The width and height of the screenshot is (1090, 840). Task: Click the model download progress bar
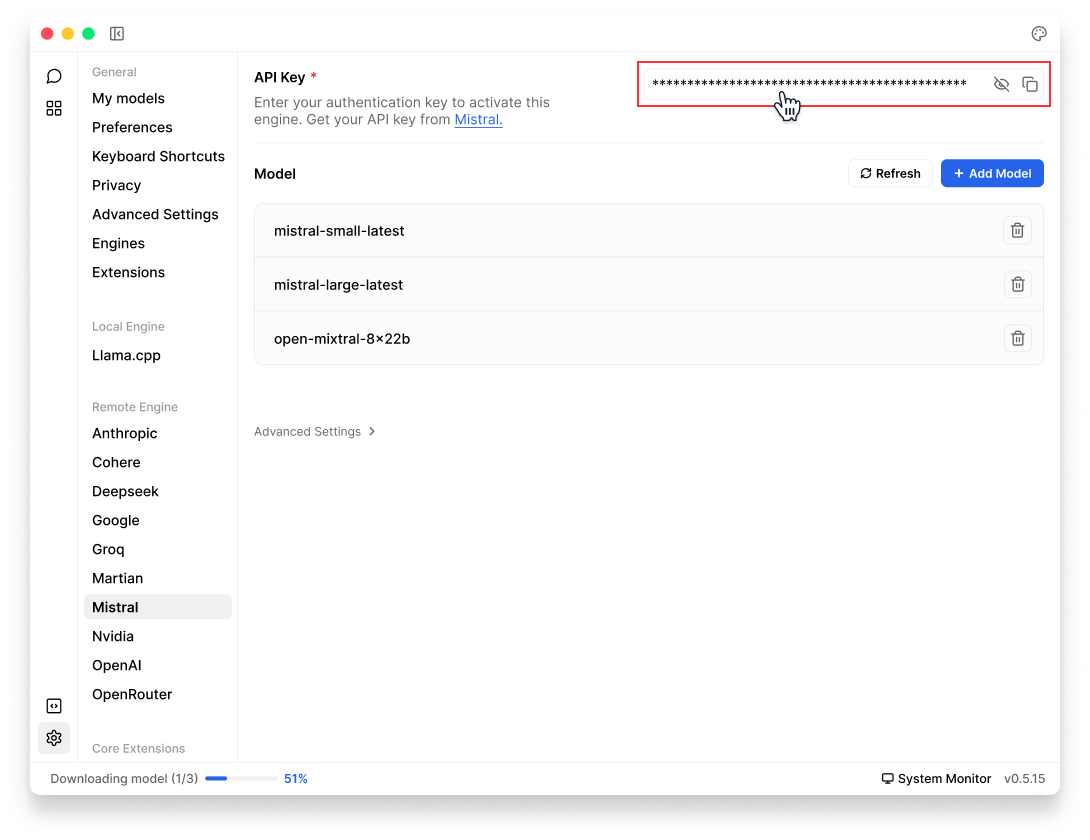[x=241, y=779]
